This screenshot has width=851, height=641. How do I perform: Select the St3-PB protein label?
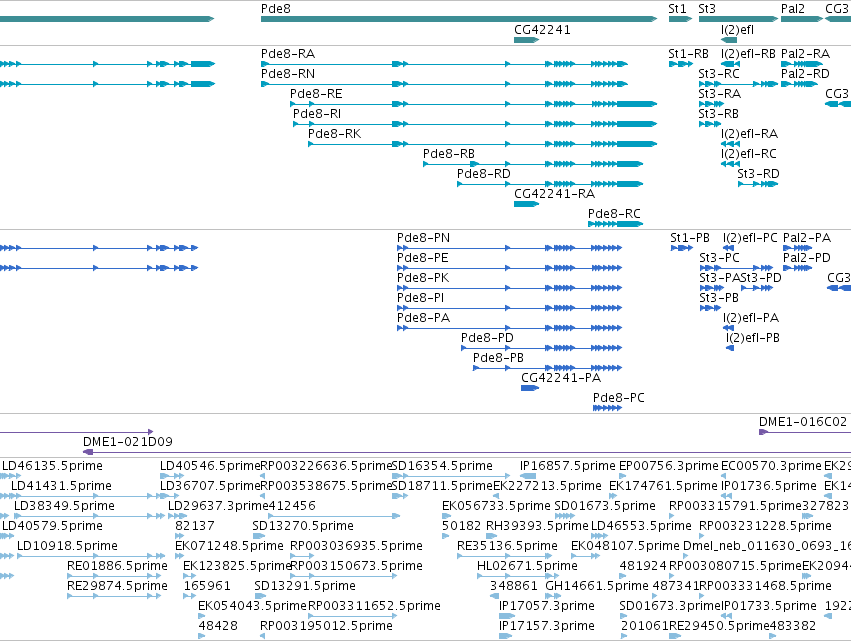point(719,299)
